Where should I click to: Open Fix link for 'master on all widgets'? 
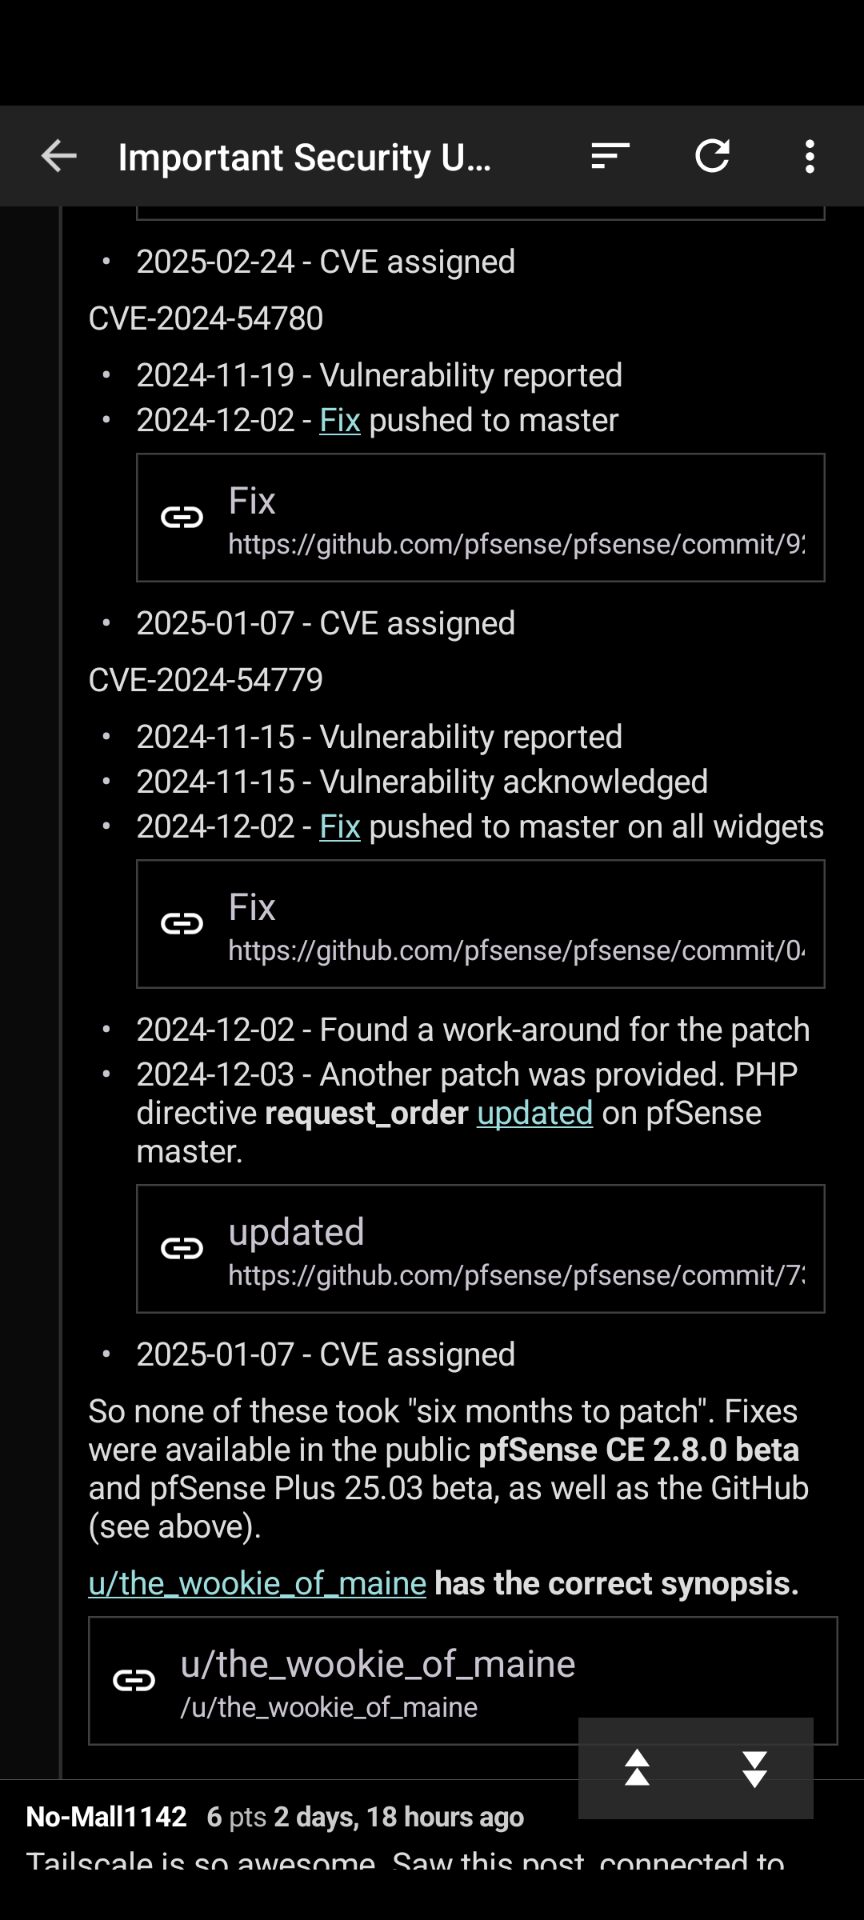339,826
